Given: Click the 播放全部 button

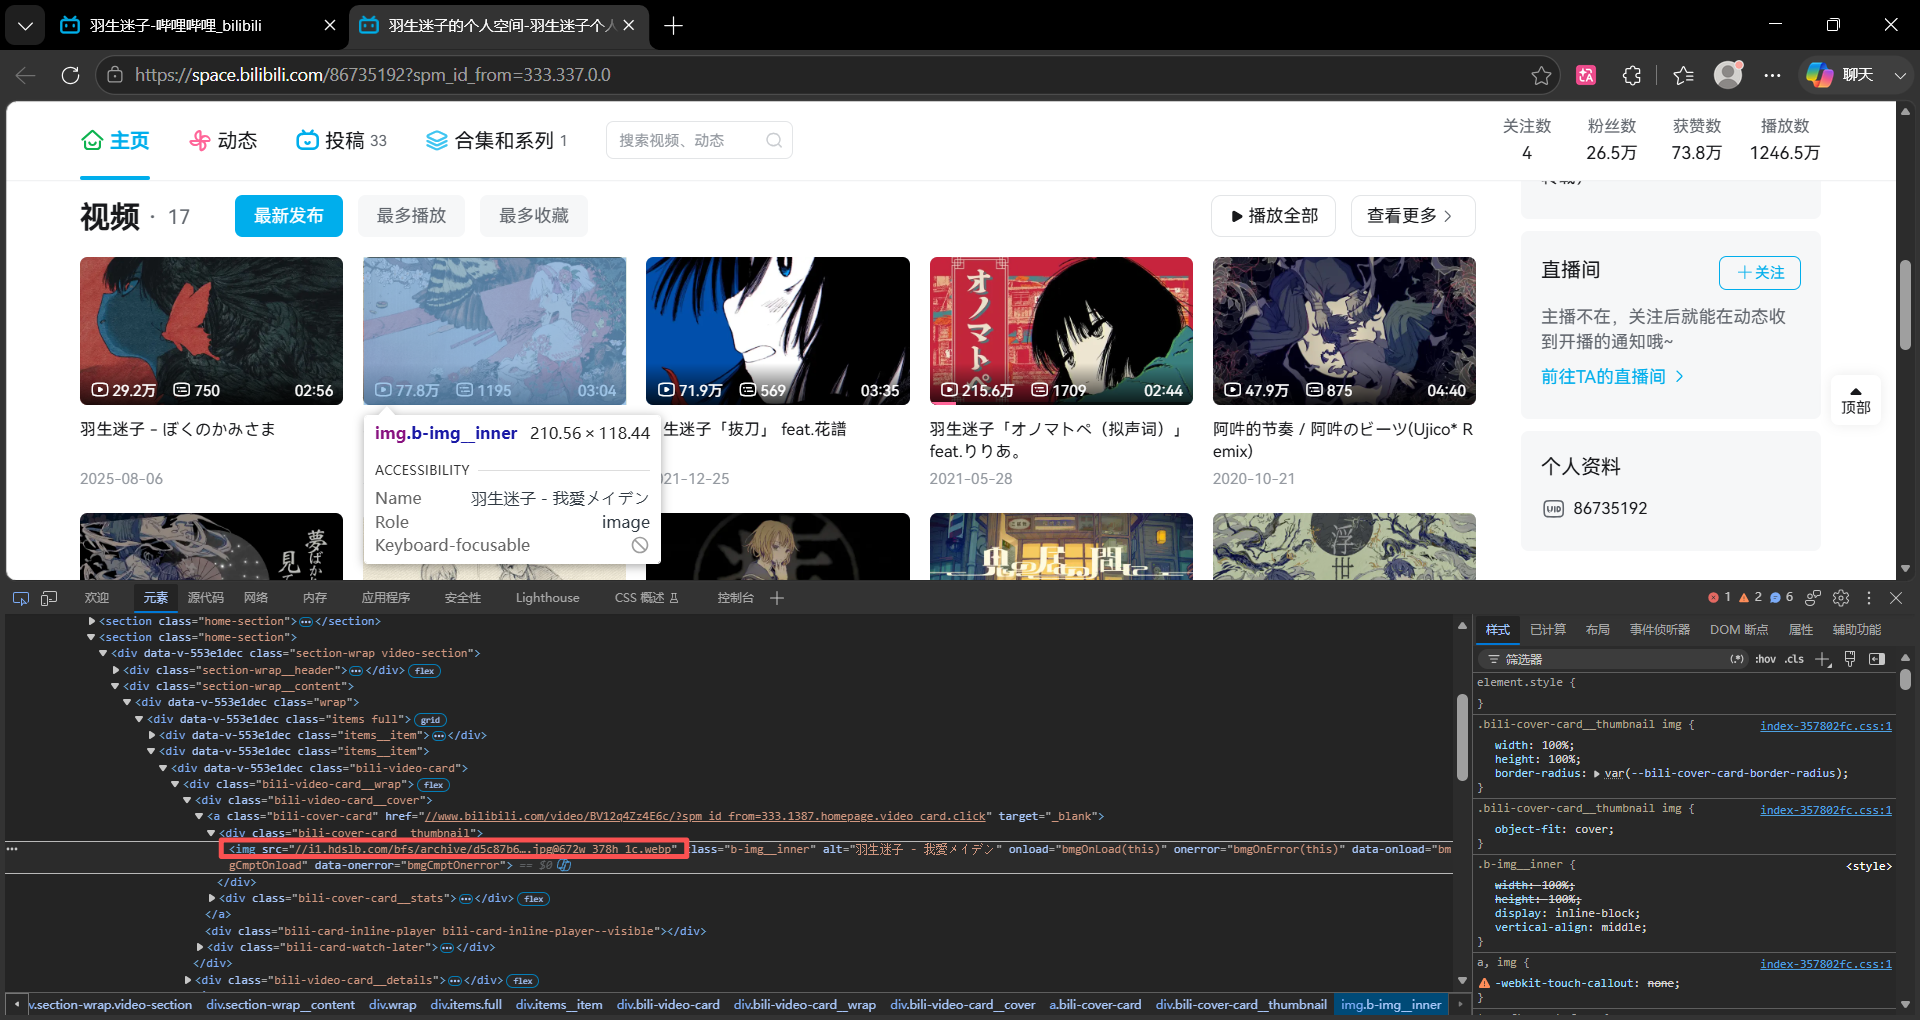Looking at the screenshot, I should pos(1273,216).
